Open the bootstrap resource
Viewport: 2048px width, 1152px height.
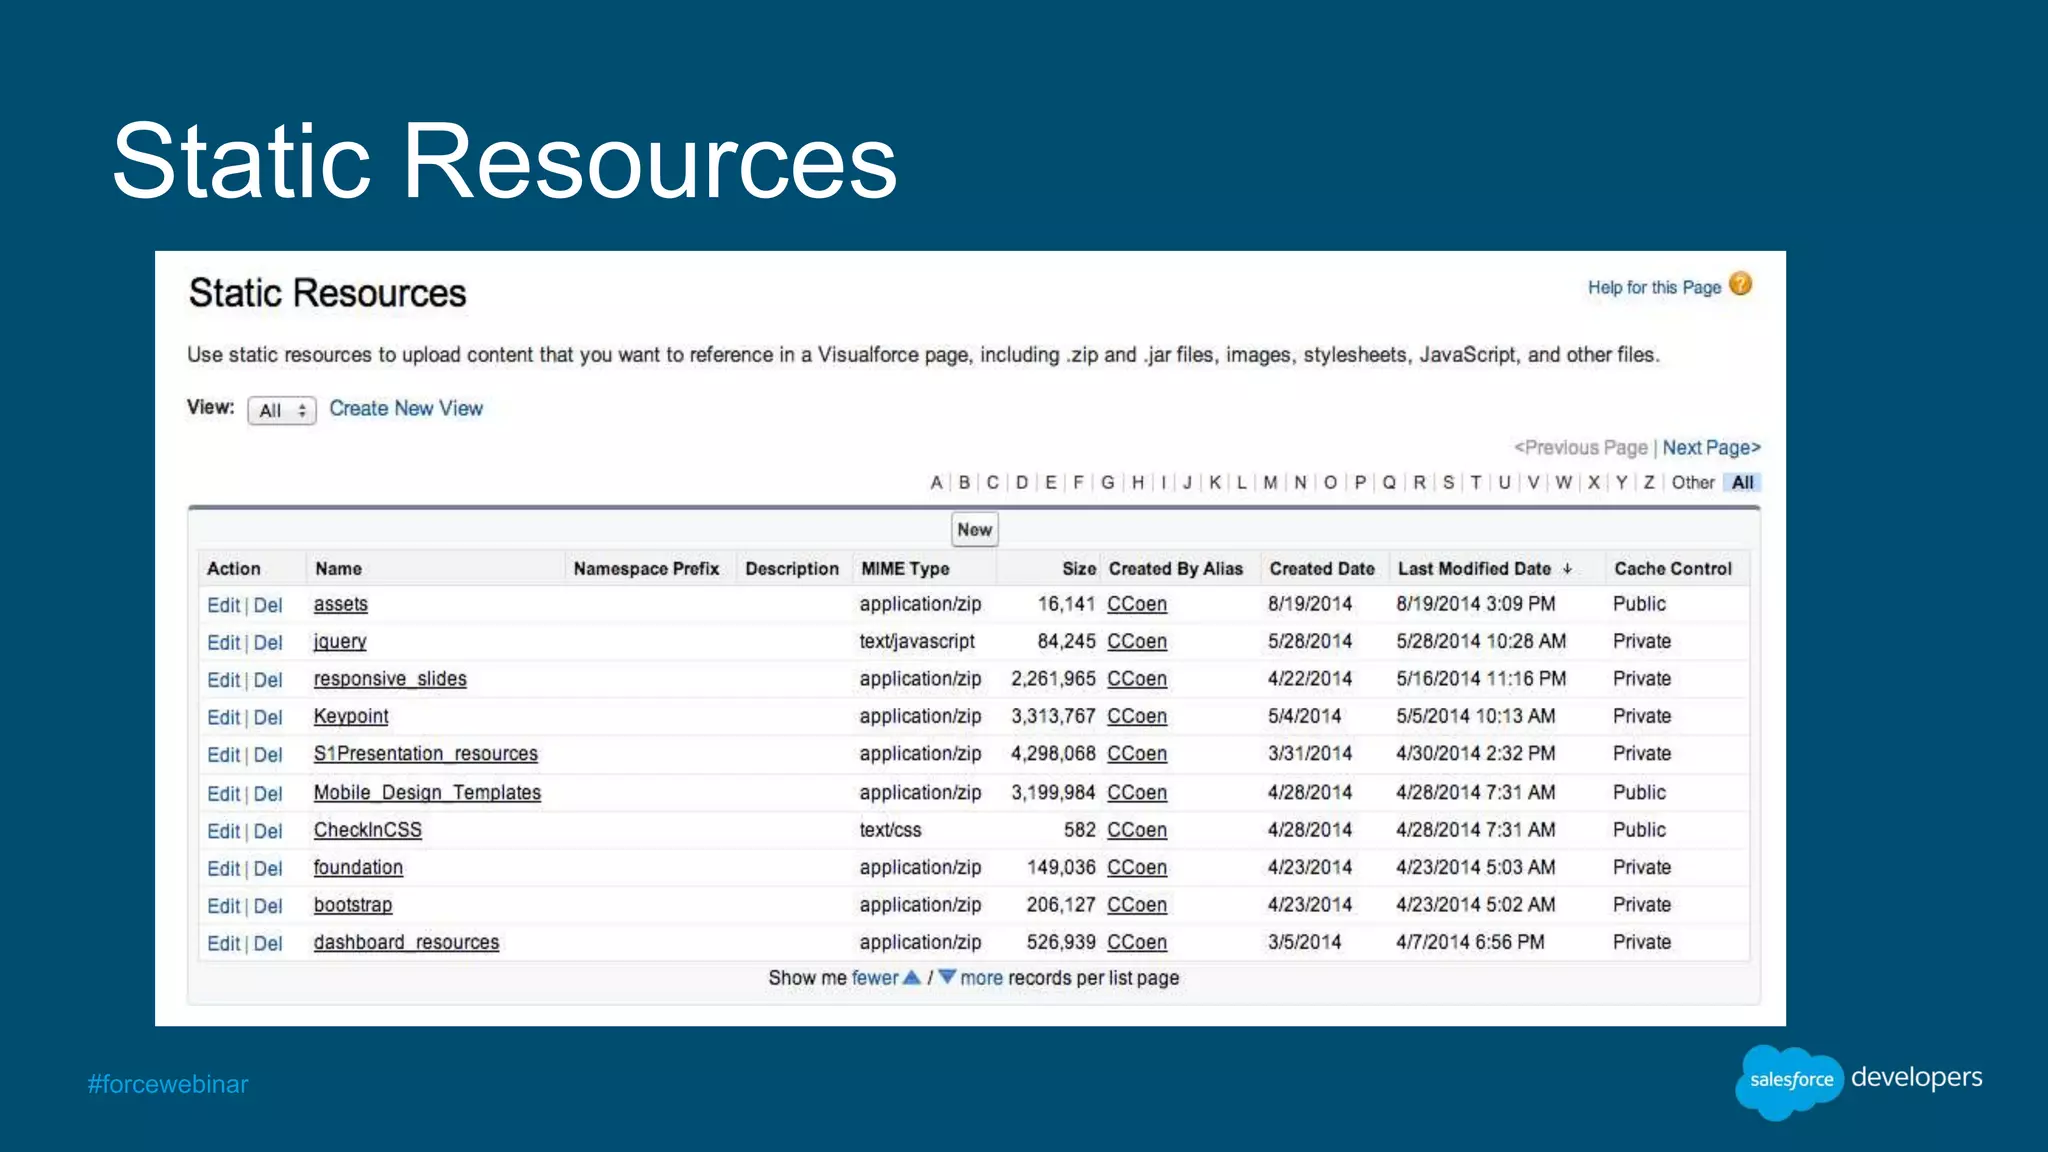352,905
